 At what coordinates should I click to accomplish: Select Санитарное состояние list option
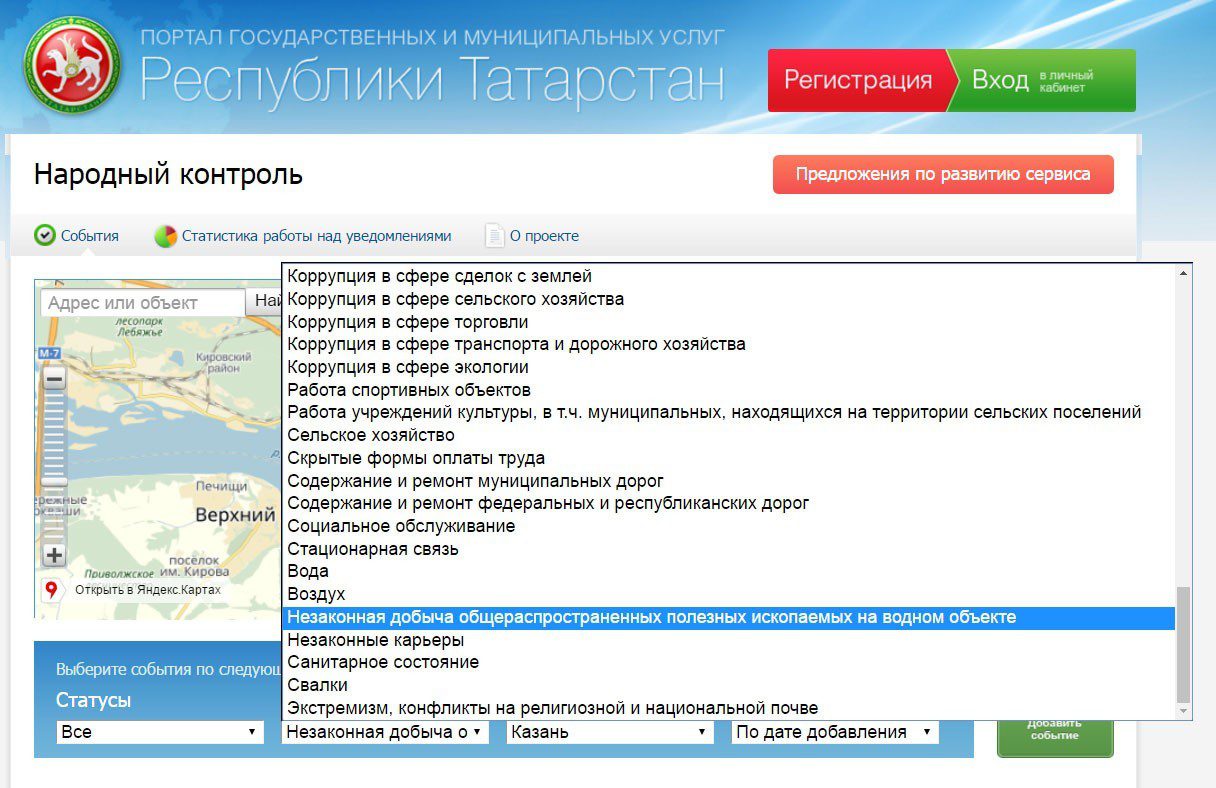click(x=383, y=662)
